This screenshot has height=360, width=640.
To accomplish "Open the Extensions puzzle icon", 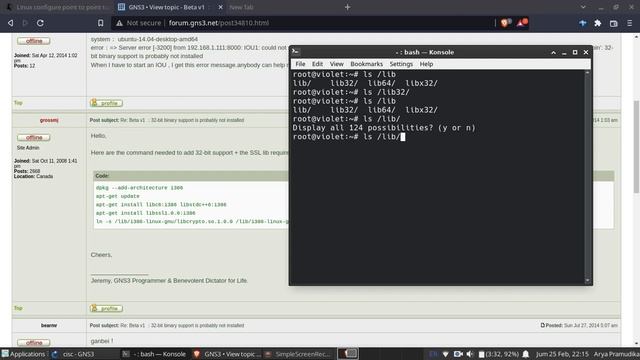I will [598, 23].
